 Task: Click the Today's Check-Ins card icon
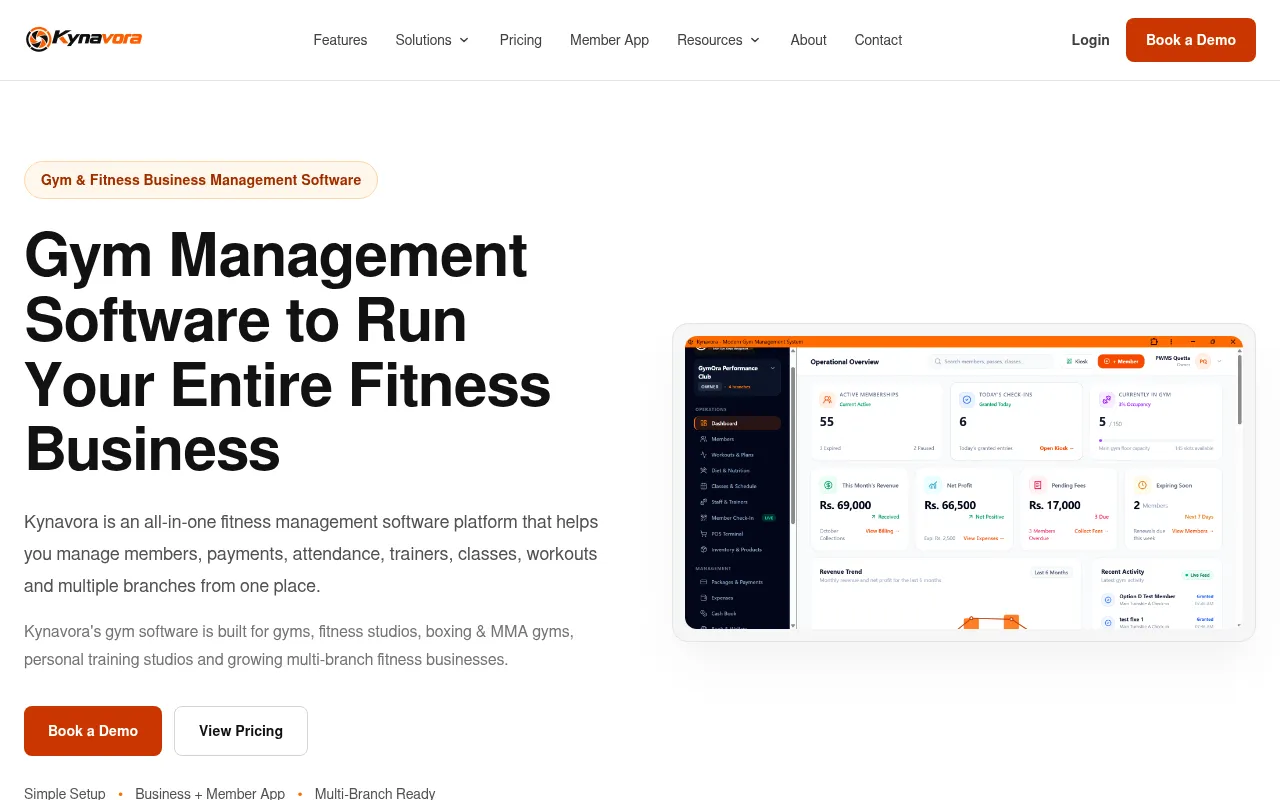coord(967,399)
